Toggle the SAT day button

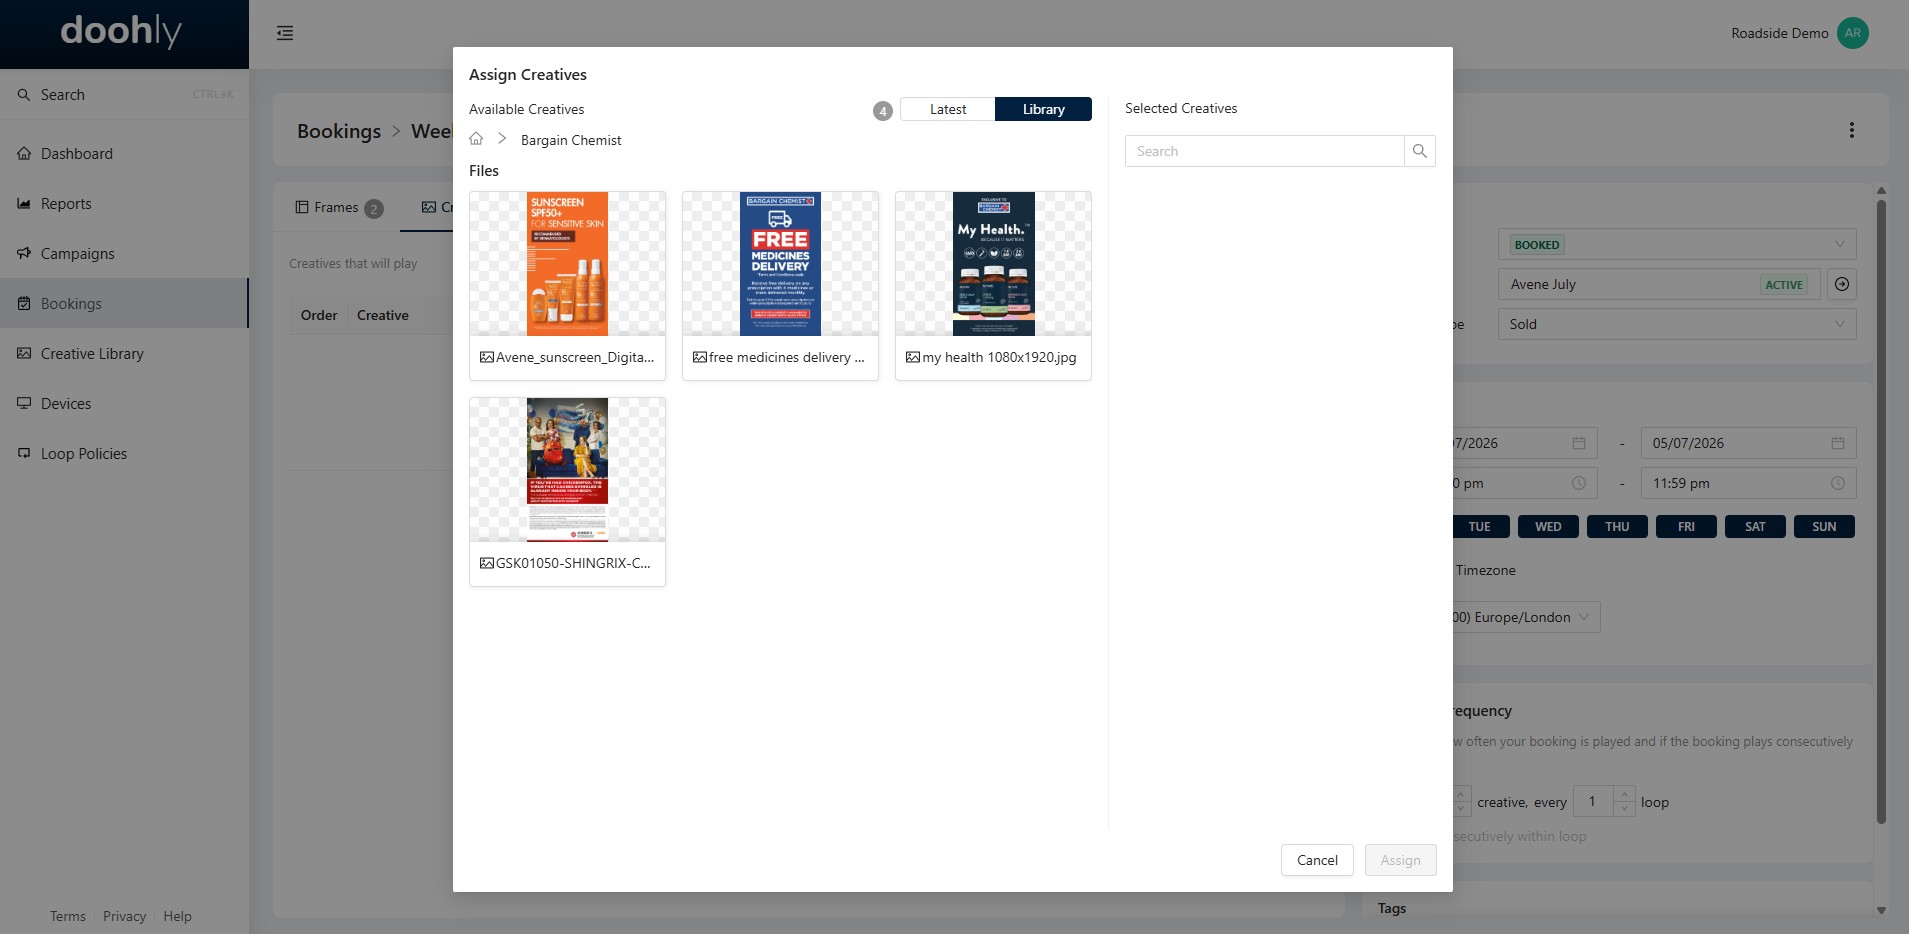pos(1755,527)
